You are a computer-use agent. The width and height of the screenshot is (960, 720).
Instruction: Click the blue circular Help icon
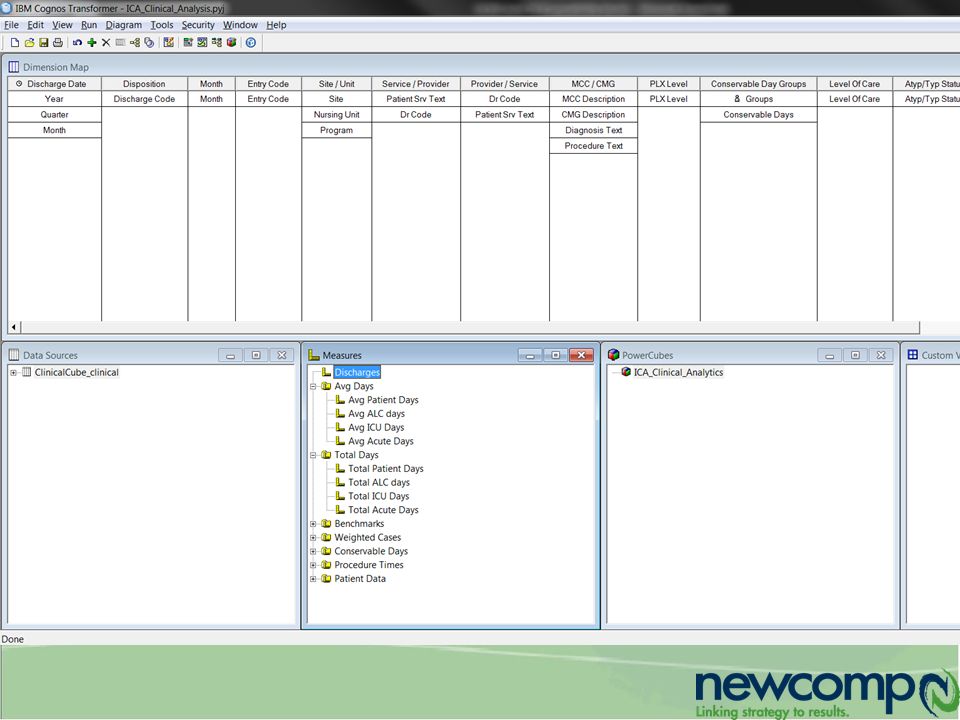tap(251, 42)
